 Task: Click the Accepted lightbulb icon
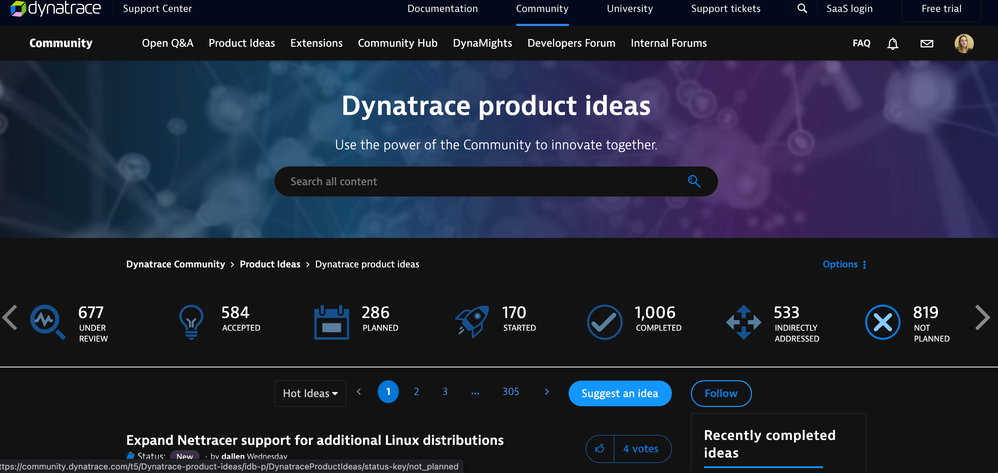tap(190, 320)
